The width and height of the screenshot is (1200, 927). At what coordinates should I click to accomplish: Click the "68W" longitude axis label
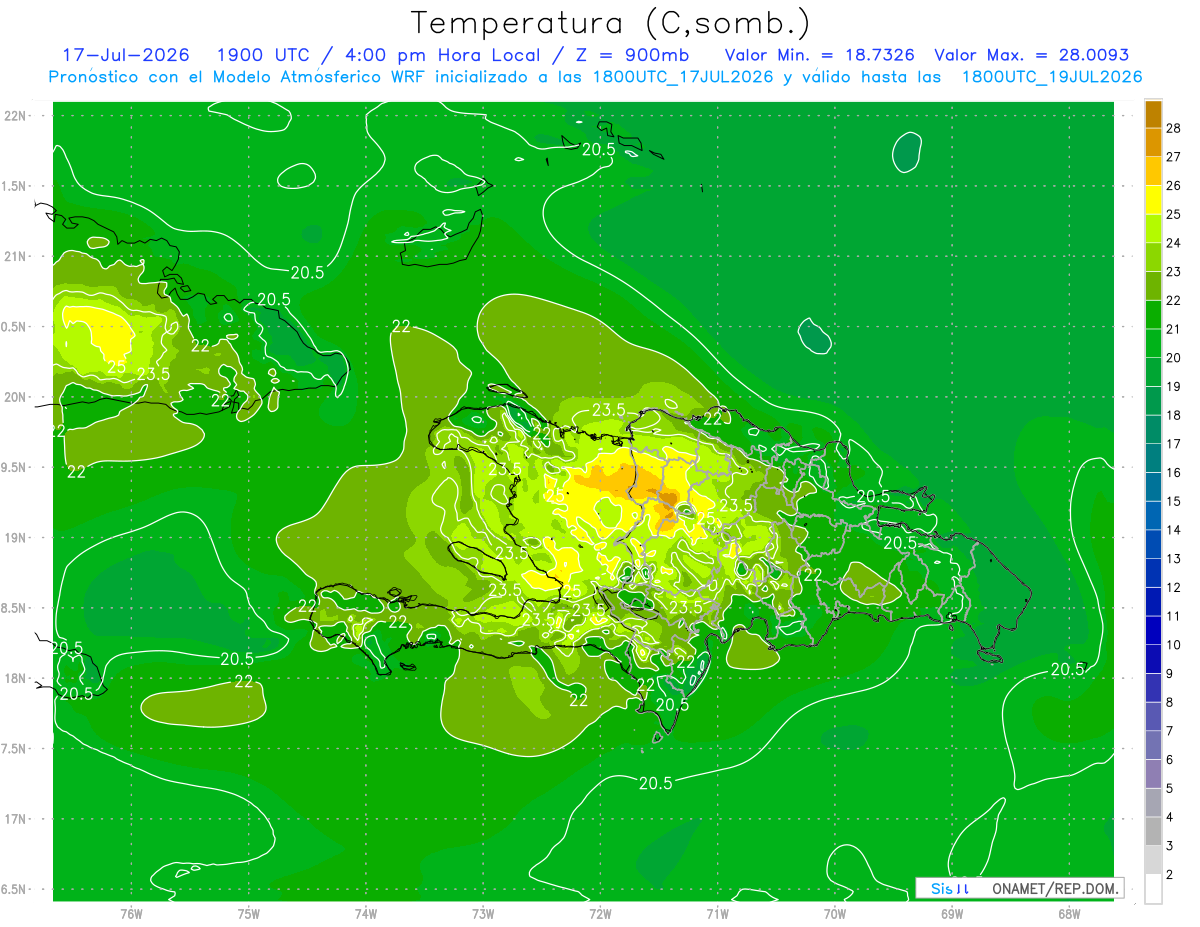tap(1068, 914)
